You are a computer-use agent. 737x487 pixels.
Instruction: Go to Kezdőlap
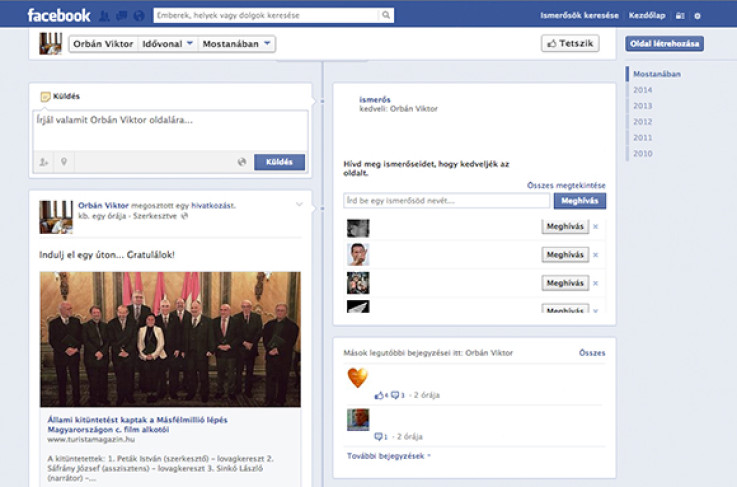[x=647, y=16]
